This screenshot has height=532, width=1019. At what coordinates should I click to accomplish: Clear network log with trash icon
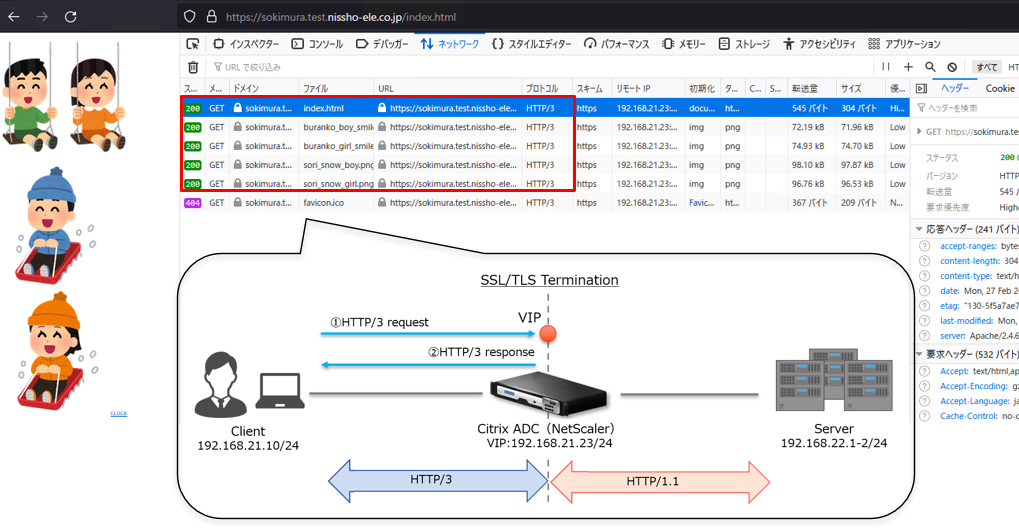[x=193, y=67]
